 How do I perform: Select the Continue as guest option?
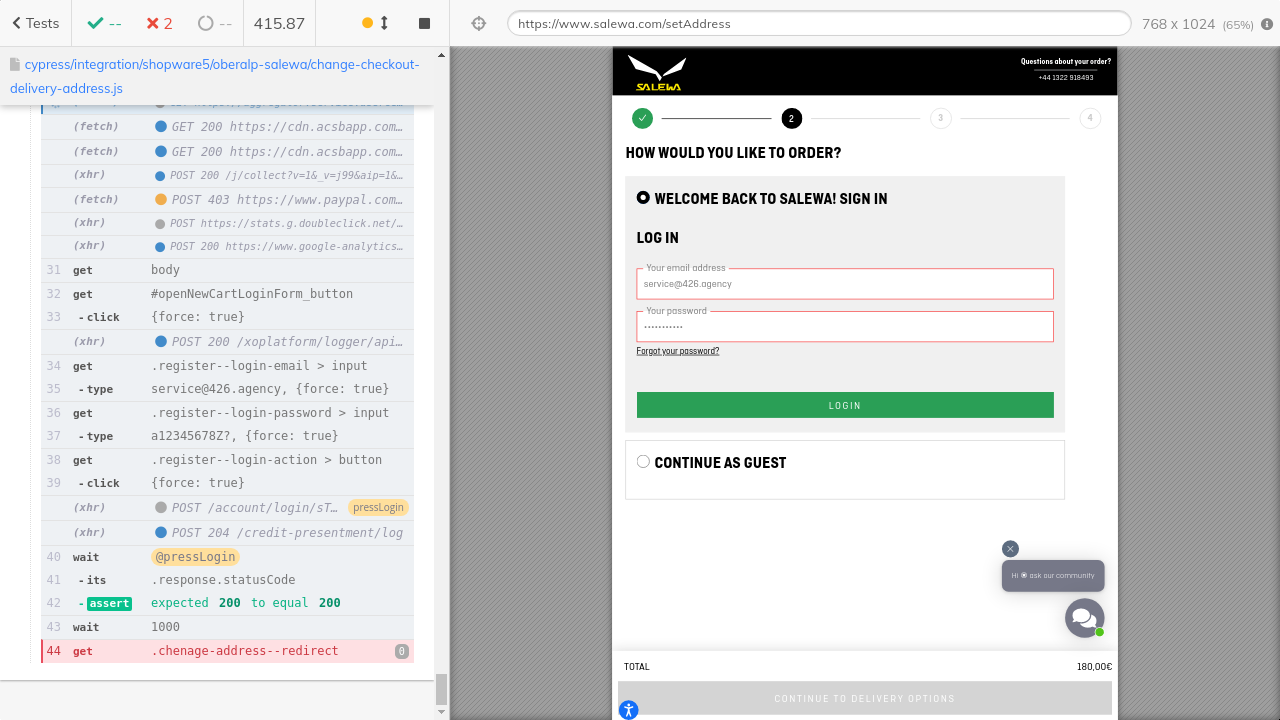643,462
